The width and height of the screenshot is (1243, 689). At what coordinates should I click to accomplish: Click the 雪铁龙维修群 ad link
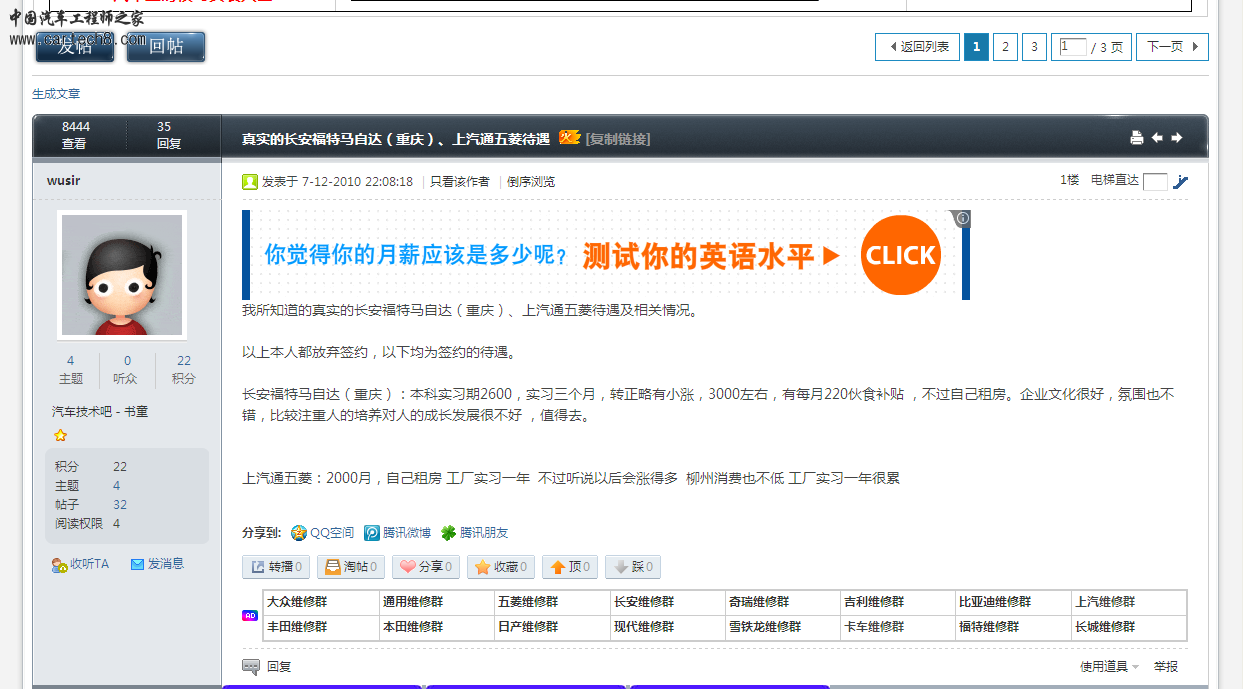pyautogui.click(x=765, y=627)
